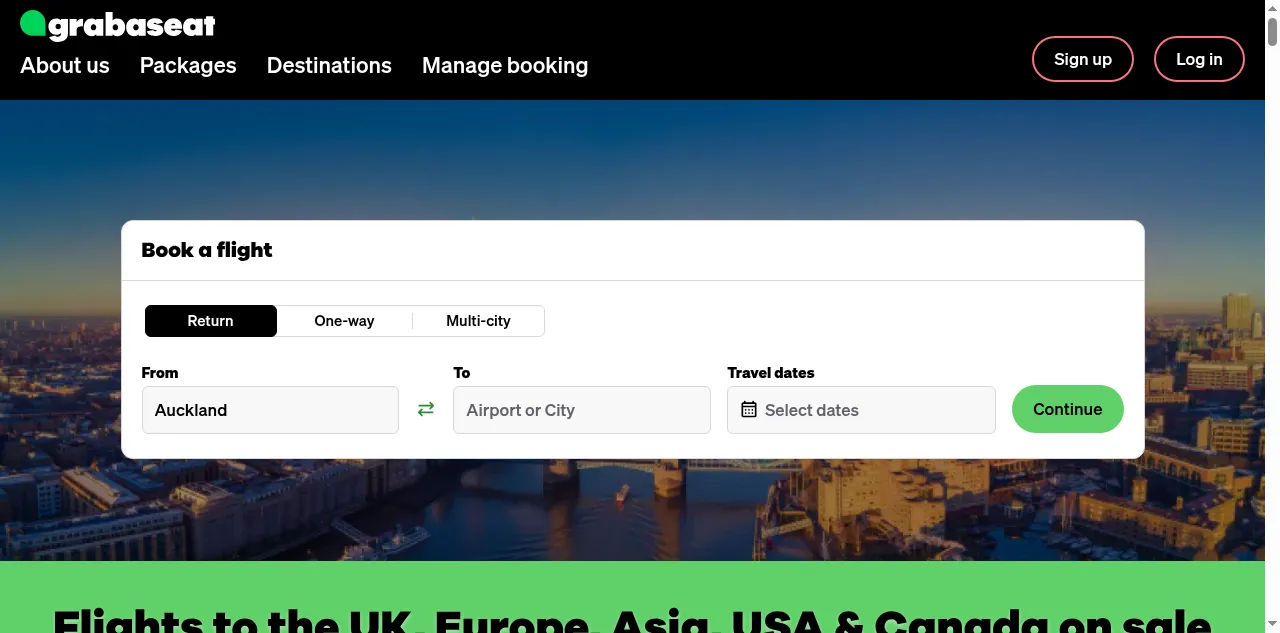Go to the Packages menu item
The height and width of the screenshot is (633, 1280).
click(188, 66)
